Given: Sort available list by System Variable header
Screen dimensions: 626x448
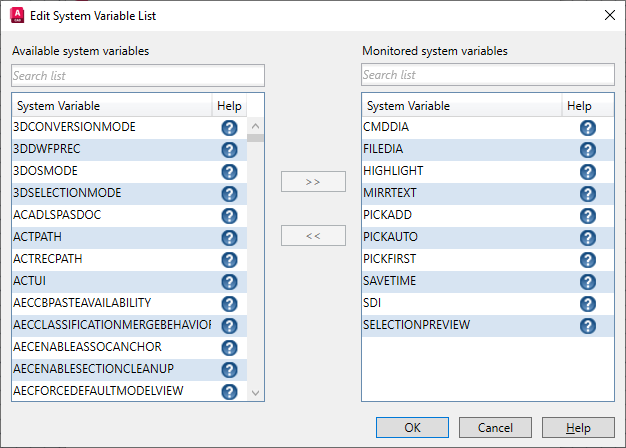Looking at the screenshot, I should [110, 106].
